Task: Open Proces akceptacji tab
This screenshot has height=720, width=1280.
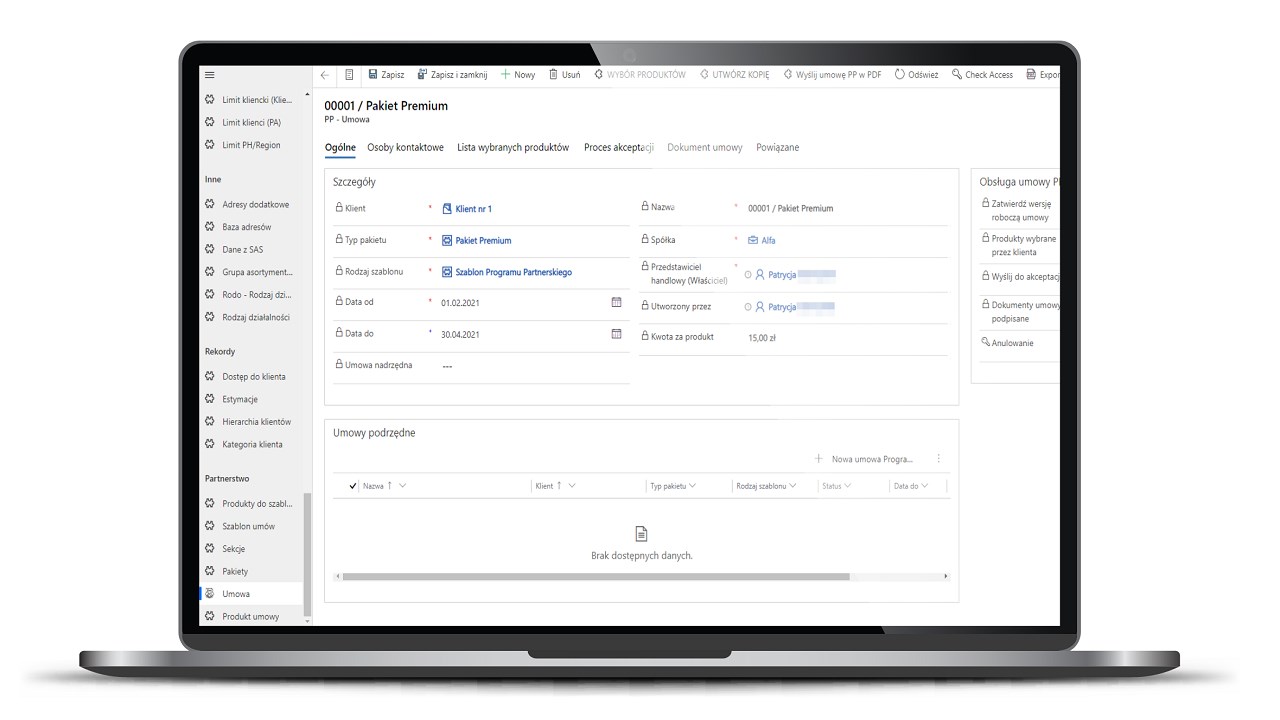Action: coord(619,147)
